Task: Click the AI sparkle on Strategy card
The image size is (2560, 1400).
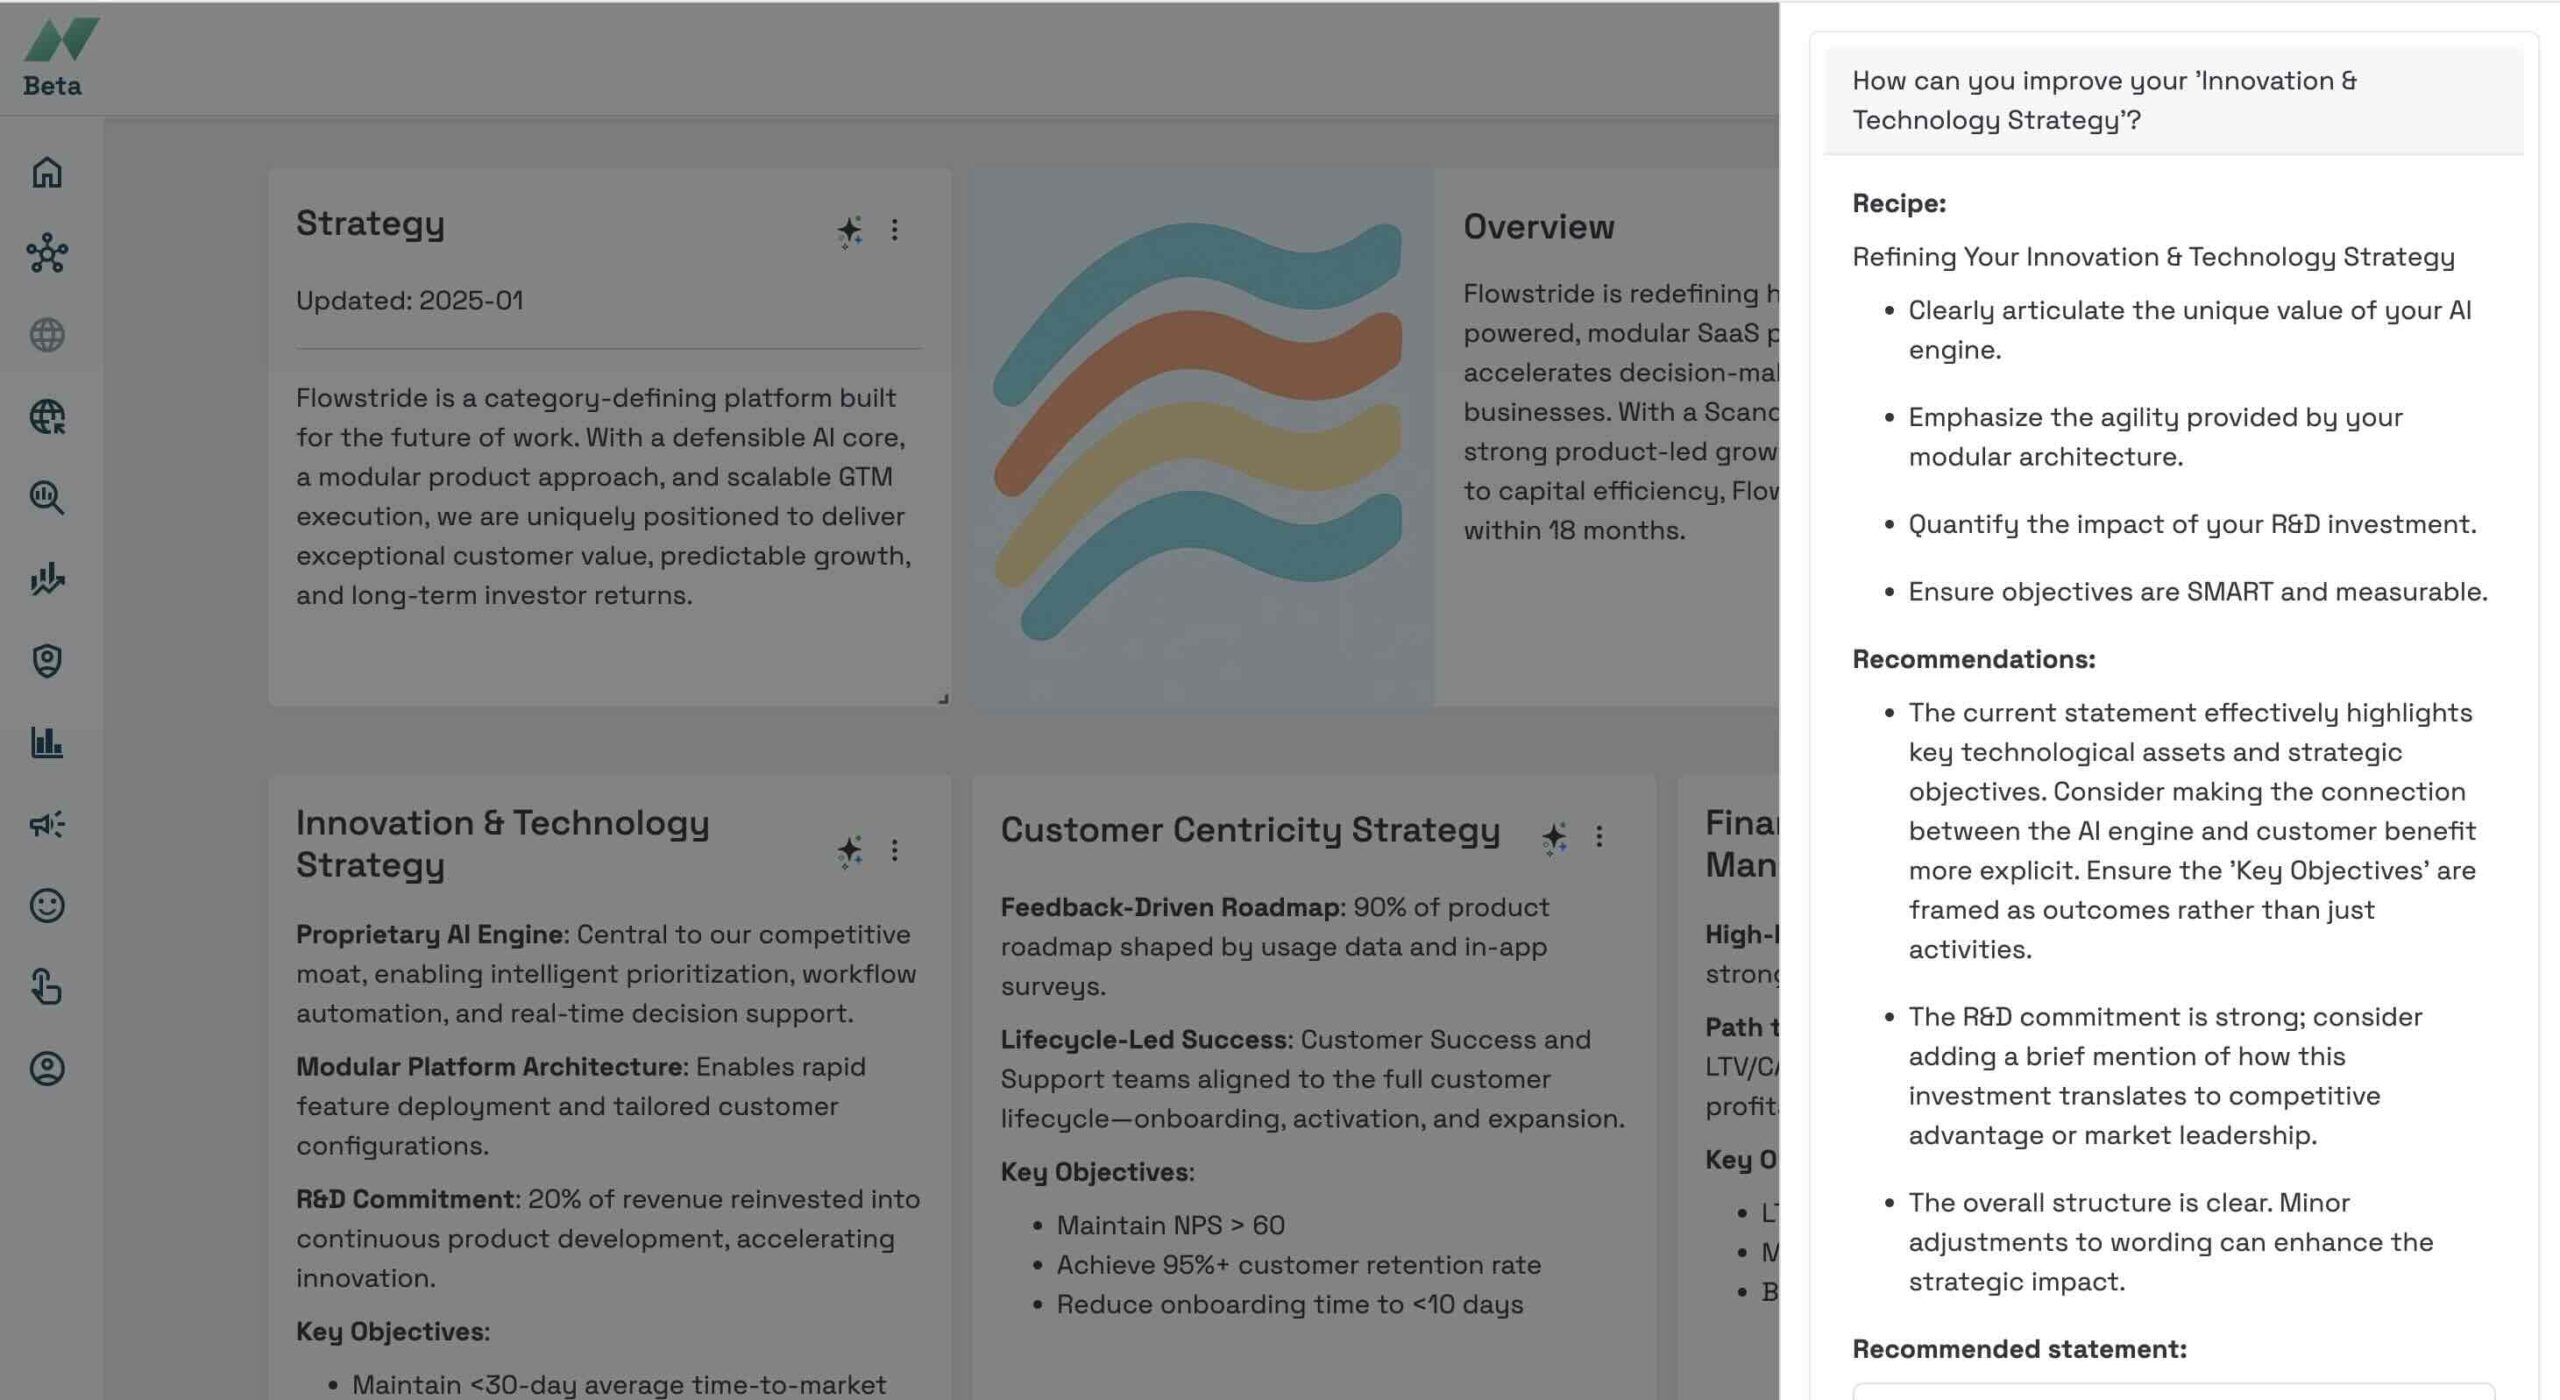Action: click(x=849, y=231)
